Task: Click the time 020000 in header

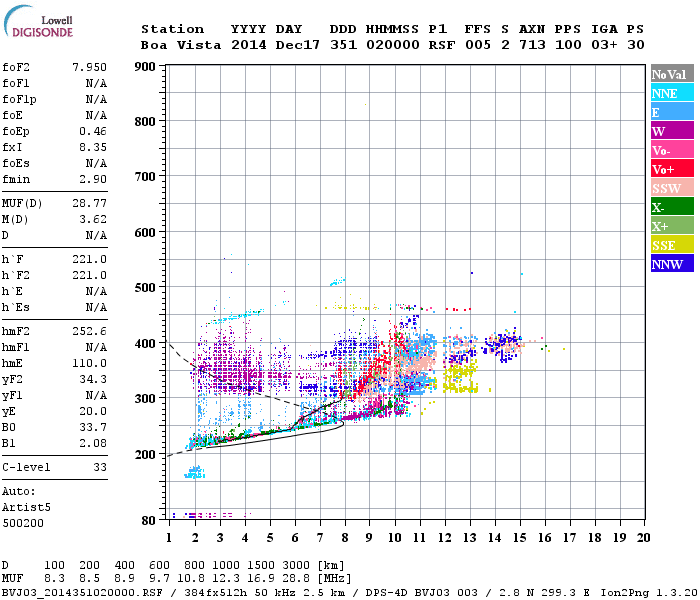Action: 392,45
